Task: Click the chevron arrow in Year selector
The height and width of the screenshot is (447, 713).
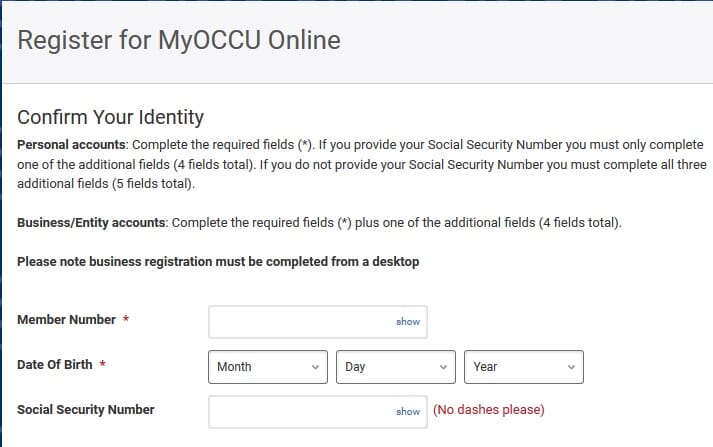Action: [572, 367]
